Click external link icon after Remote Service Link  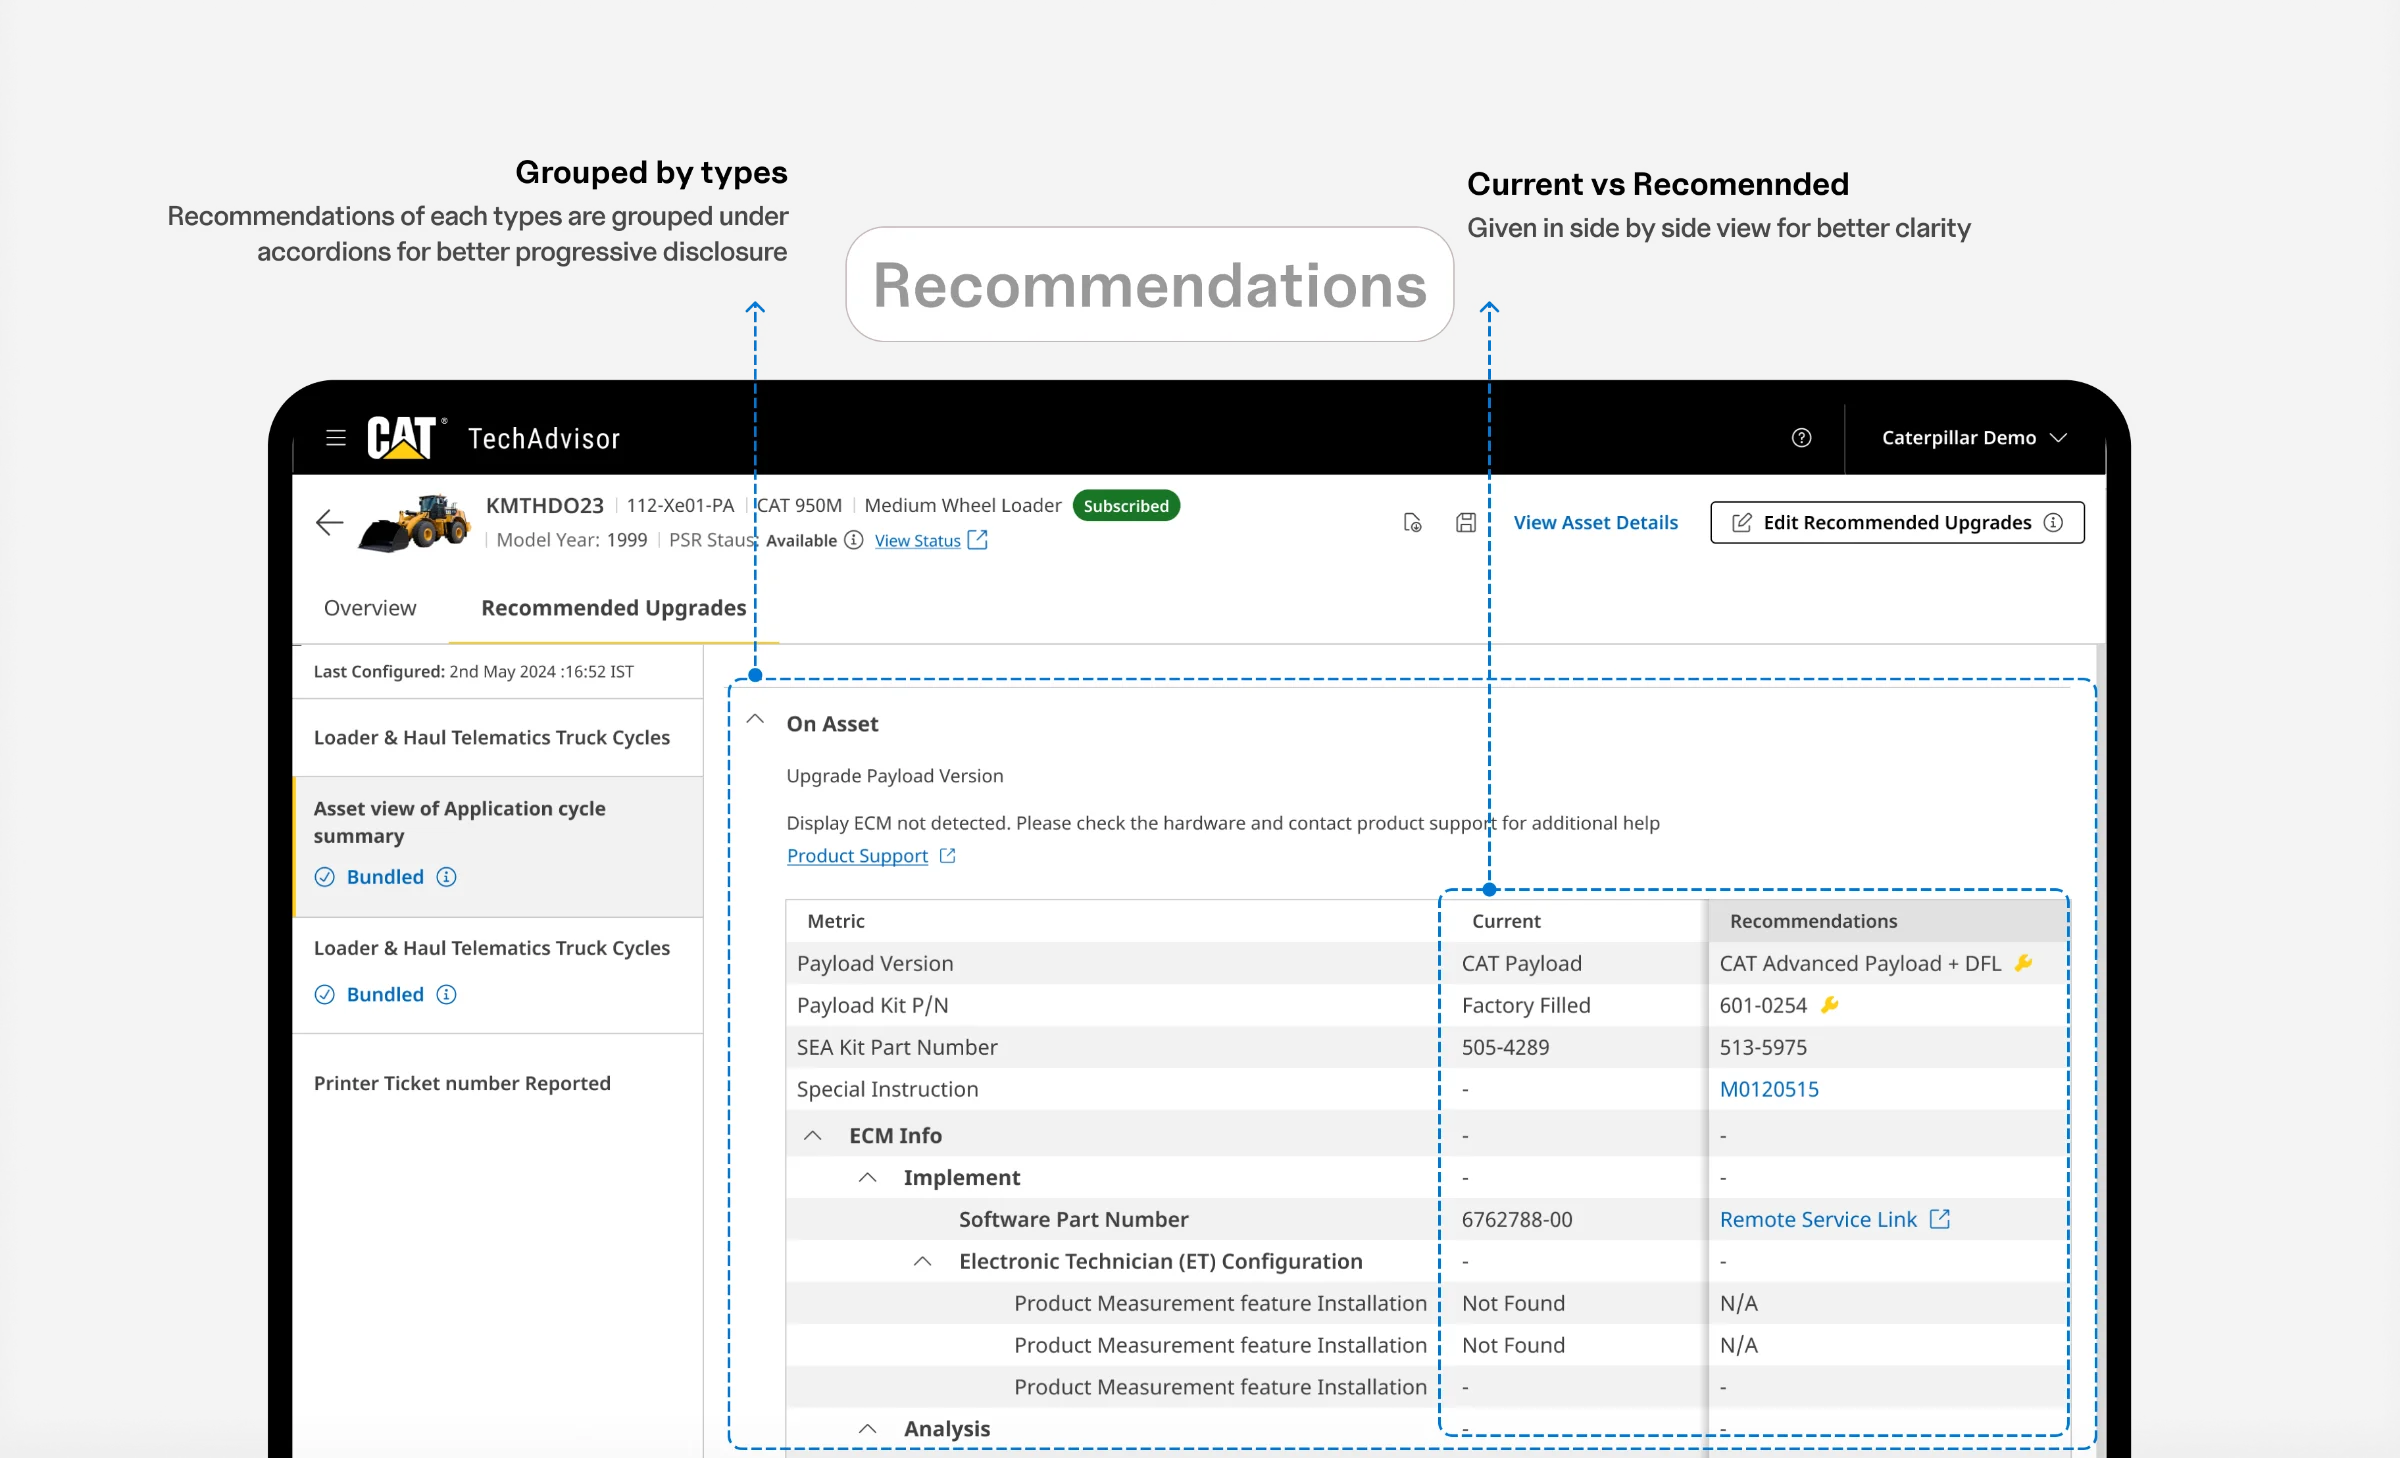tap(1940, 1219)
